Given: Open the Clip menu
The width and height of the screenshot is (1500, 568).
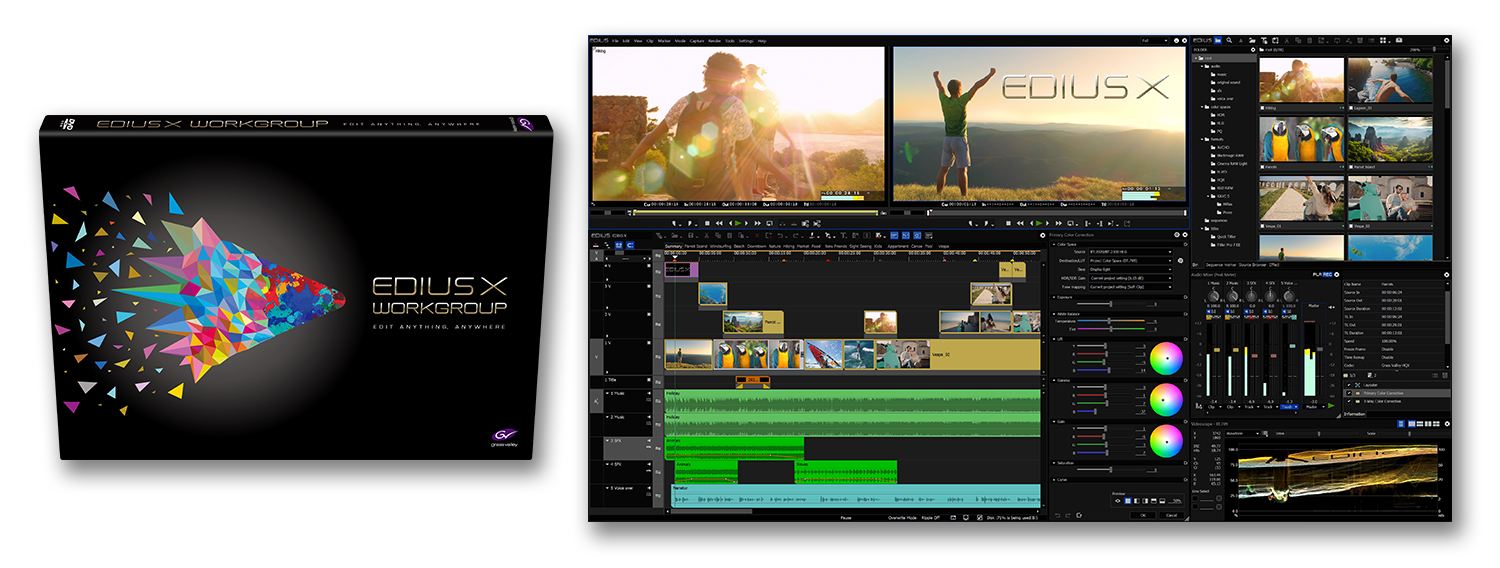Looking at the screenshot, I should (650, 41).
